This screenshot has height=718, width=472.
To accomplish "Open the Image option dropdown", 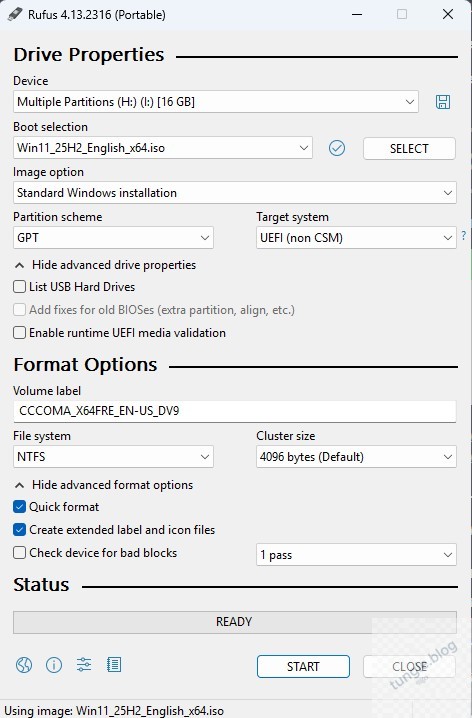I will click(x=235, y=193).
